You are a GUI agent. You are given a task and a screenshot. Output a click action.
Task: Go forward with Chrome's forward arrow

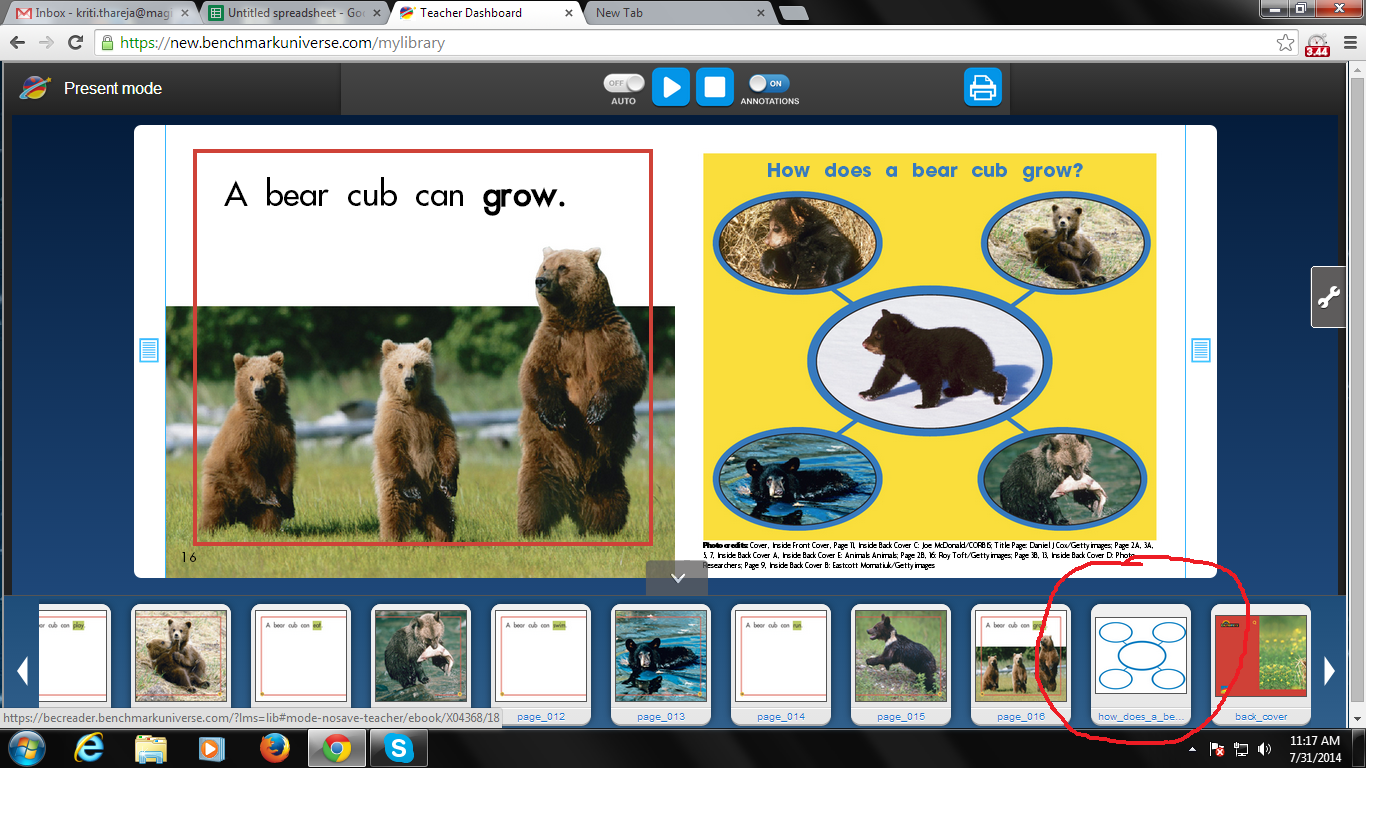point(46,43)
